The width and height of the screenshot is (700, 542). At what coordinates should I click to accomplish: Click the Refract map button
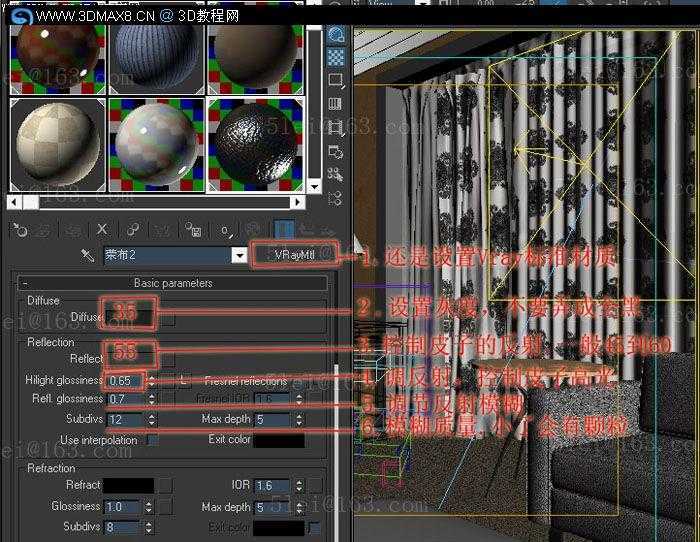(166, 485)
